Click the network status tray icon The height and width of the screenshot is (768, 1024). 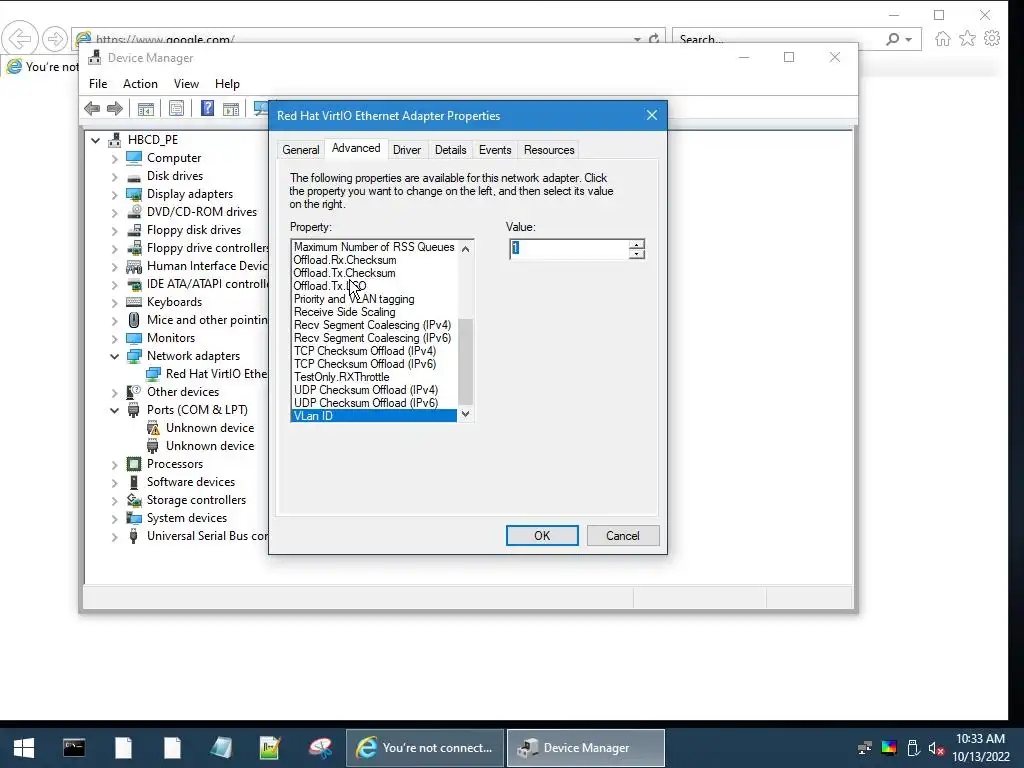coord(865,748)
